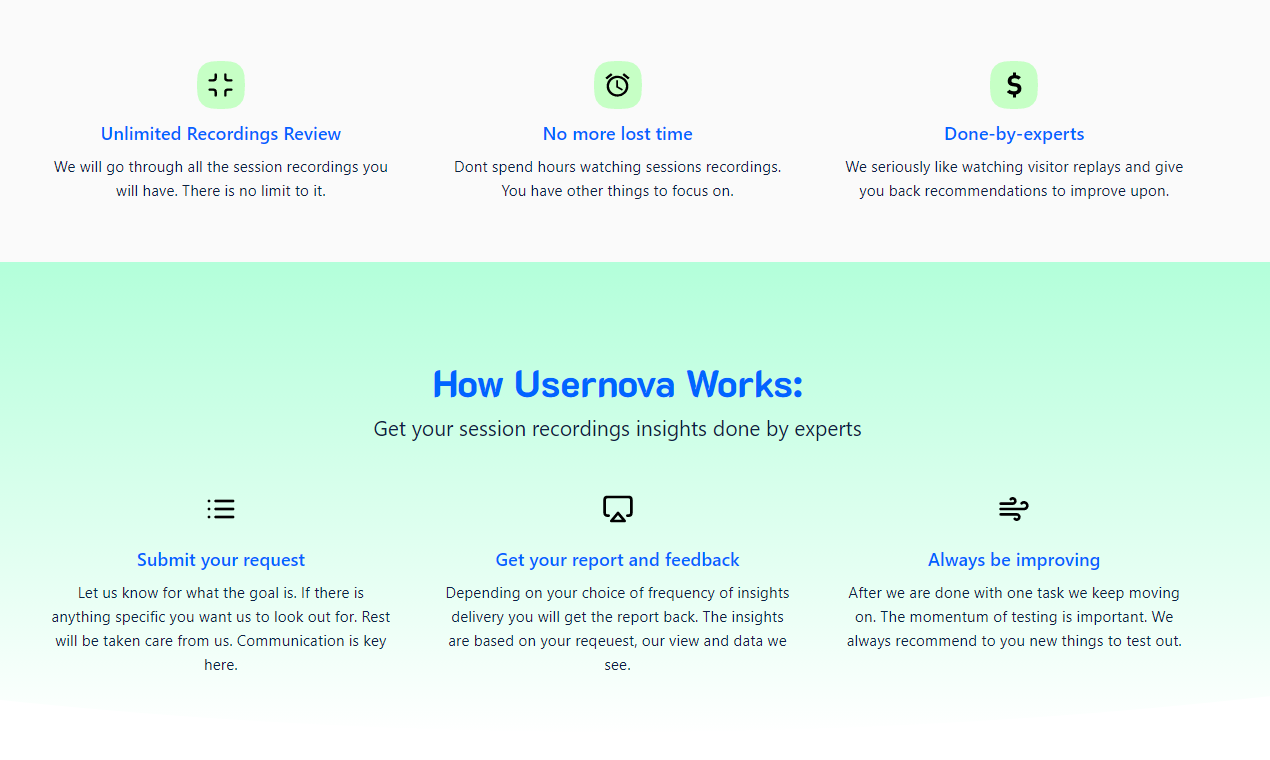Select the Always be improving description text
This screenshot has height=760, width=1270.
(x=1013, y=616)
